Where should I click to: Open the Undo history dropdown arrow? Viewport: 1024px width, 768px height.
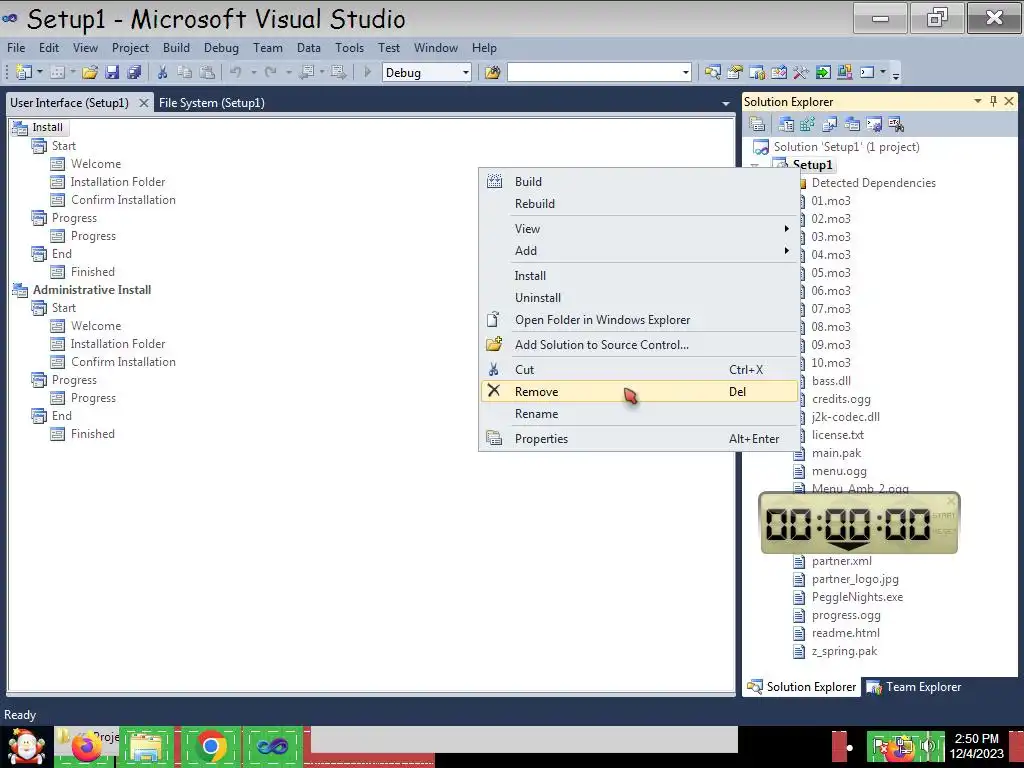pos(253,72)
